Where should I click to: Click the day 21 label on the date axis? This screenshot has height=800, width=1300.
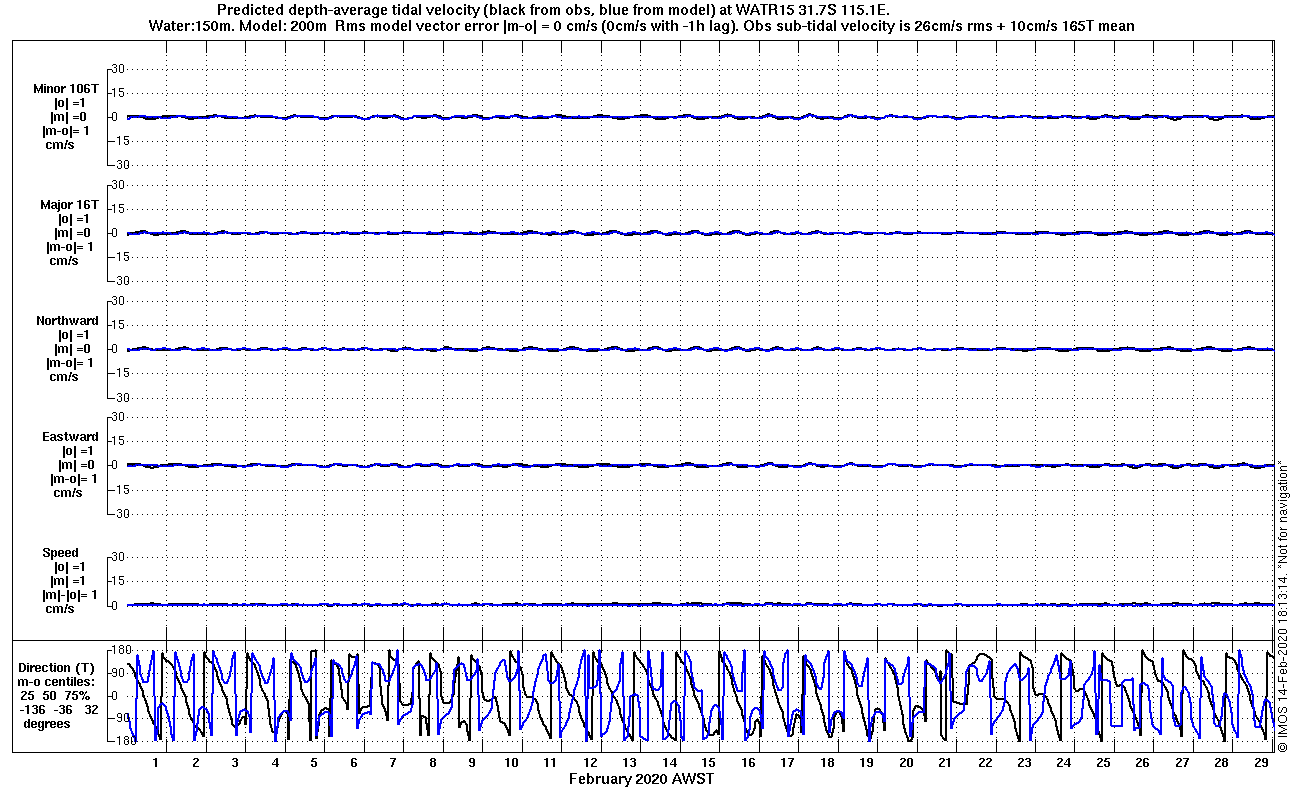pyautogui.click(x=945, y=762)
